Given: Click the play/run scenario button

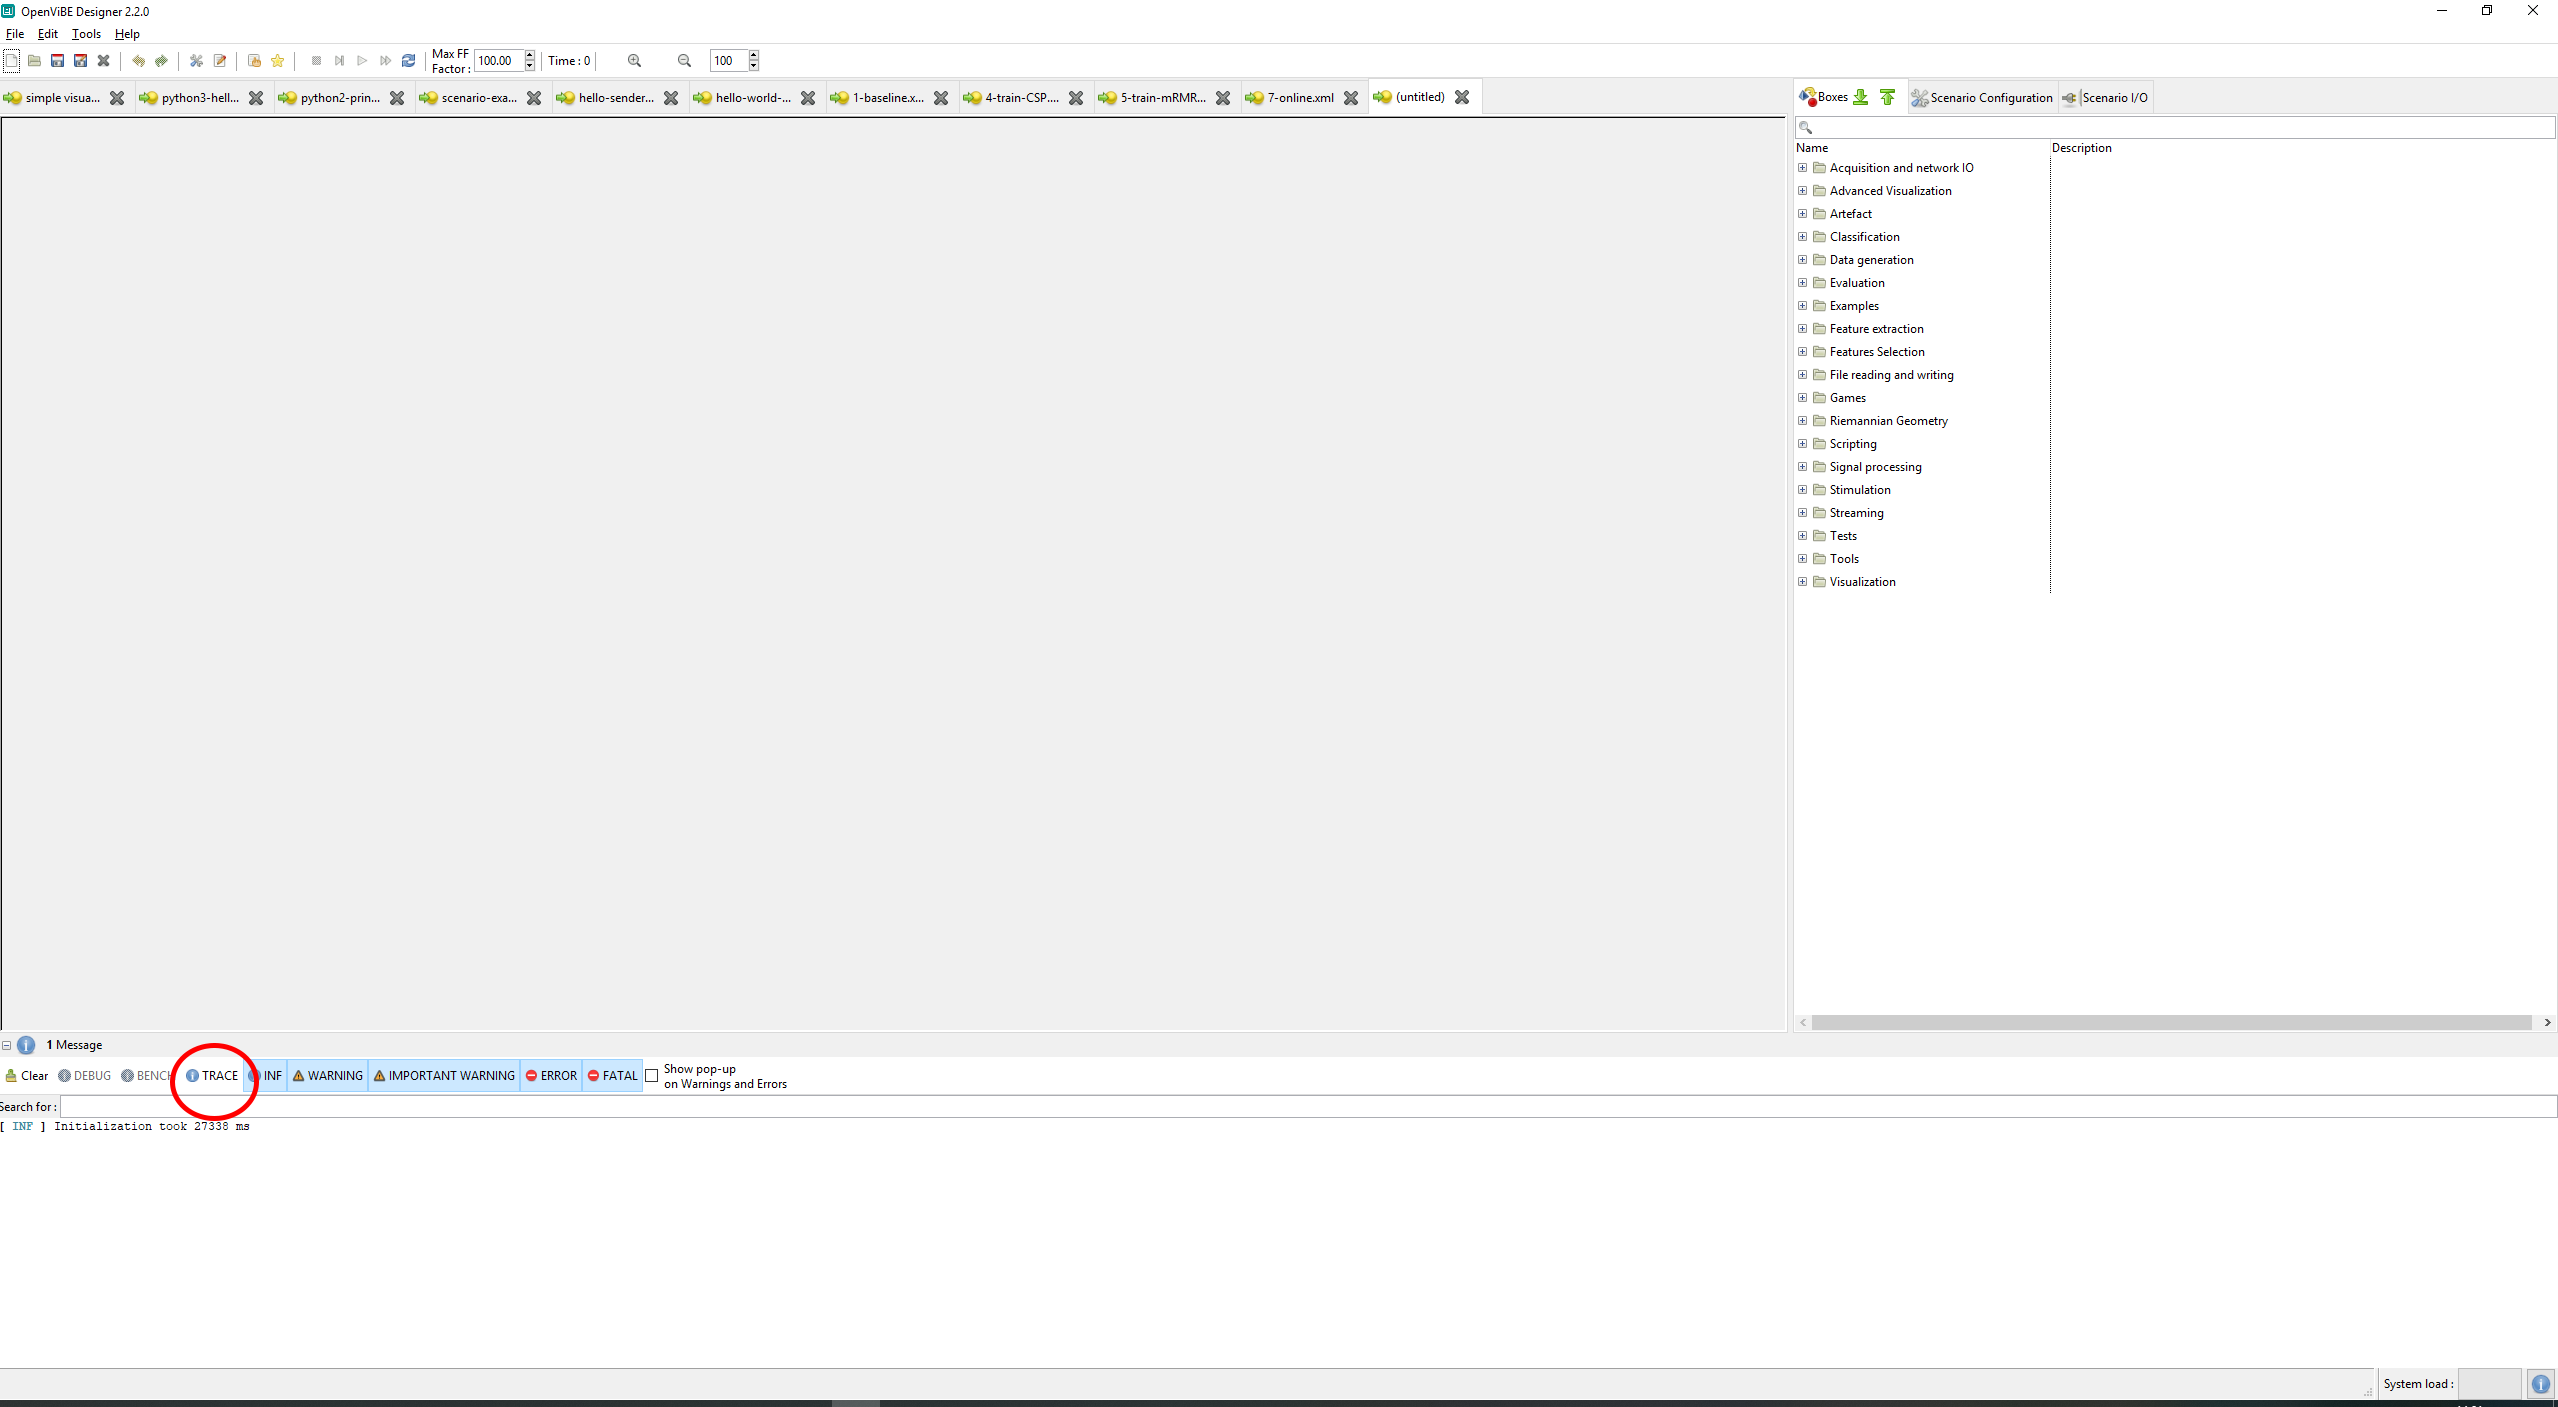Looking at the screenshot, I should point(362,61).
